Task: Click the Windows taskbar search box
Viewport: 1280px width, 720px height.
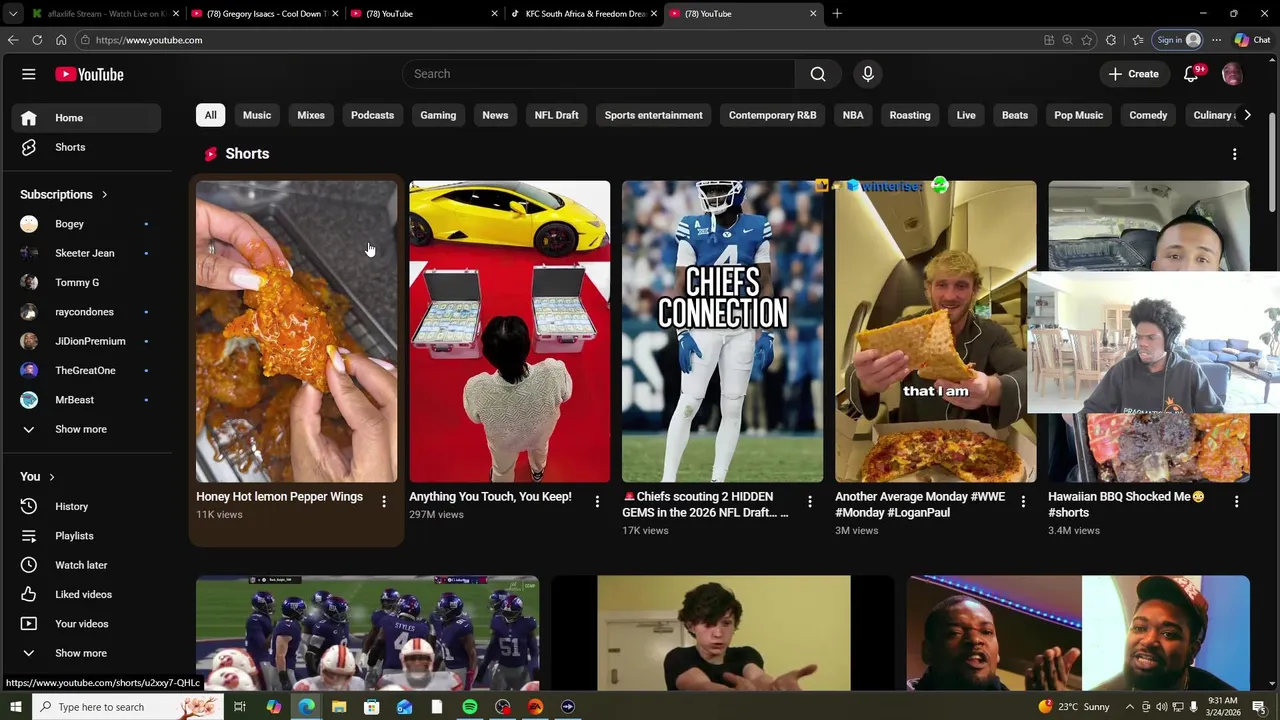Action: [128, 707]
